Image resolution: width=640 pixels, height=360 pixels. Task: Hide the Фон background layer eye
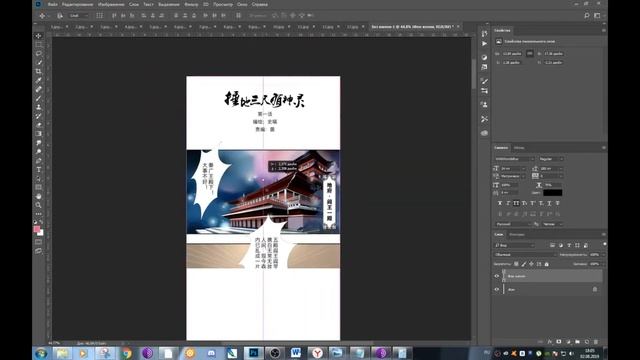(497, 289)
